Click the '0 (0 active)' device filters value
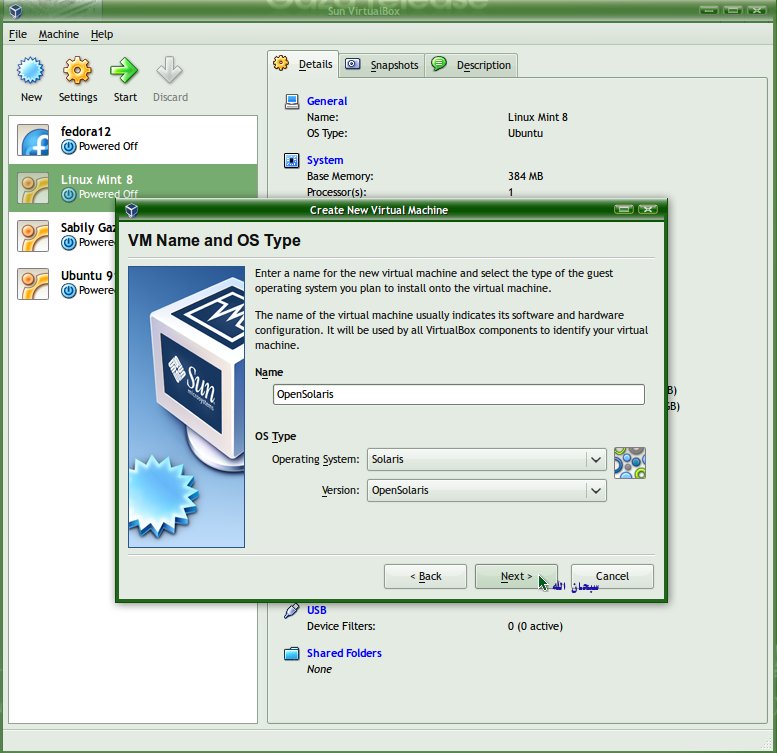Image resolution: width=777 pixels, height=753 pixels. [535, 626]
